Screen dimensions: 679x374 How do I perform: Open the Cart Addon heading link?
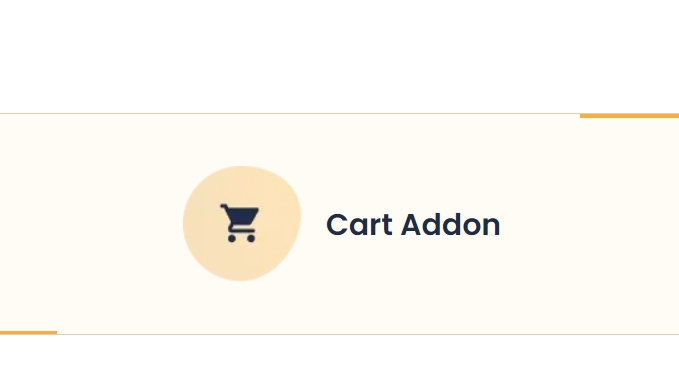coord(413,225)
